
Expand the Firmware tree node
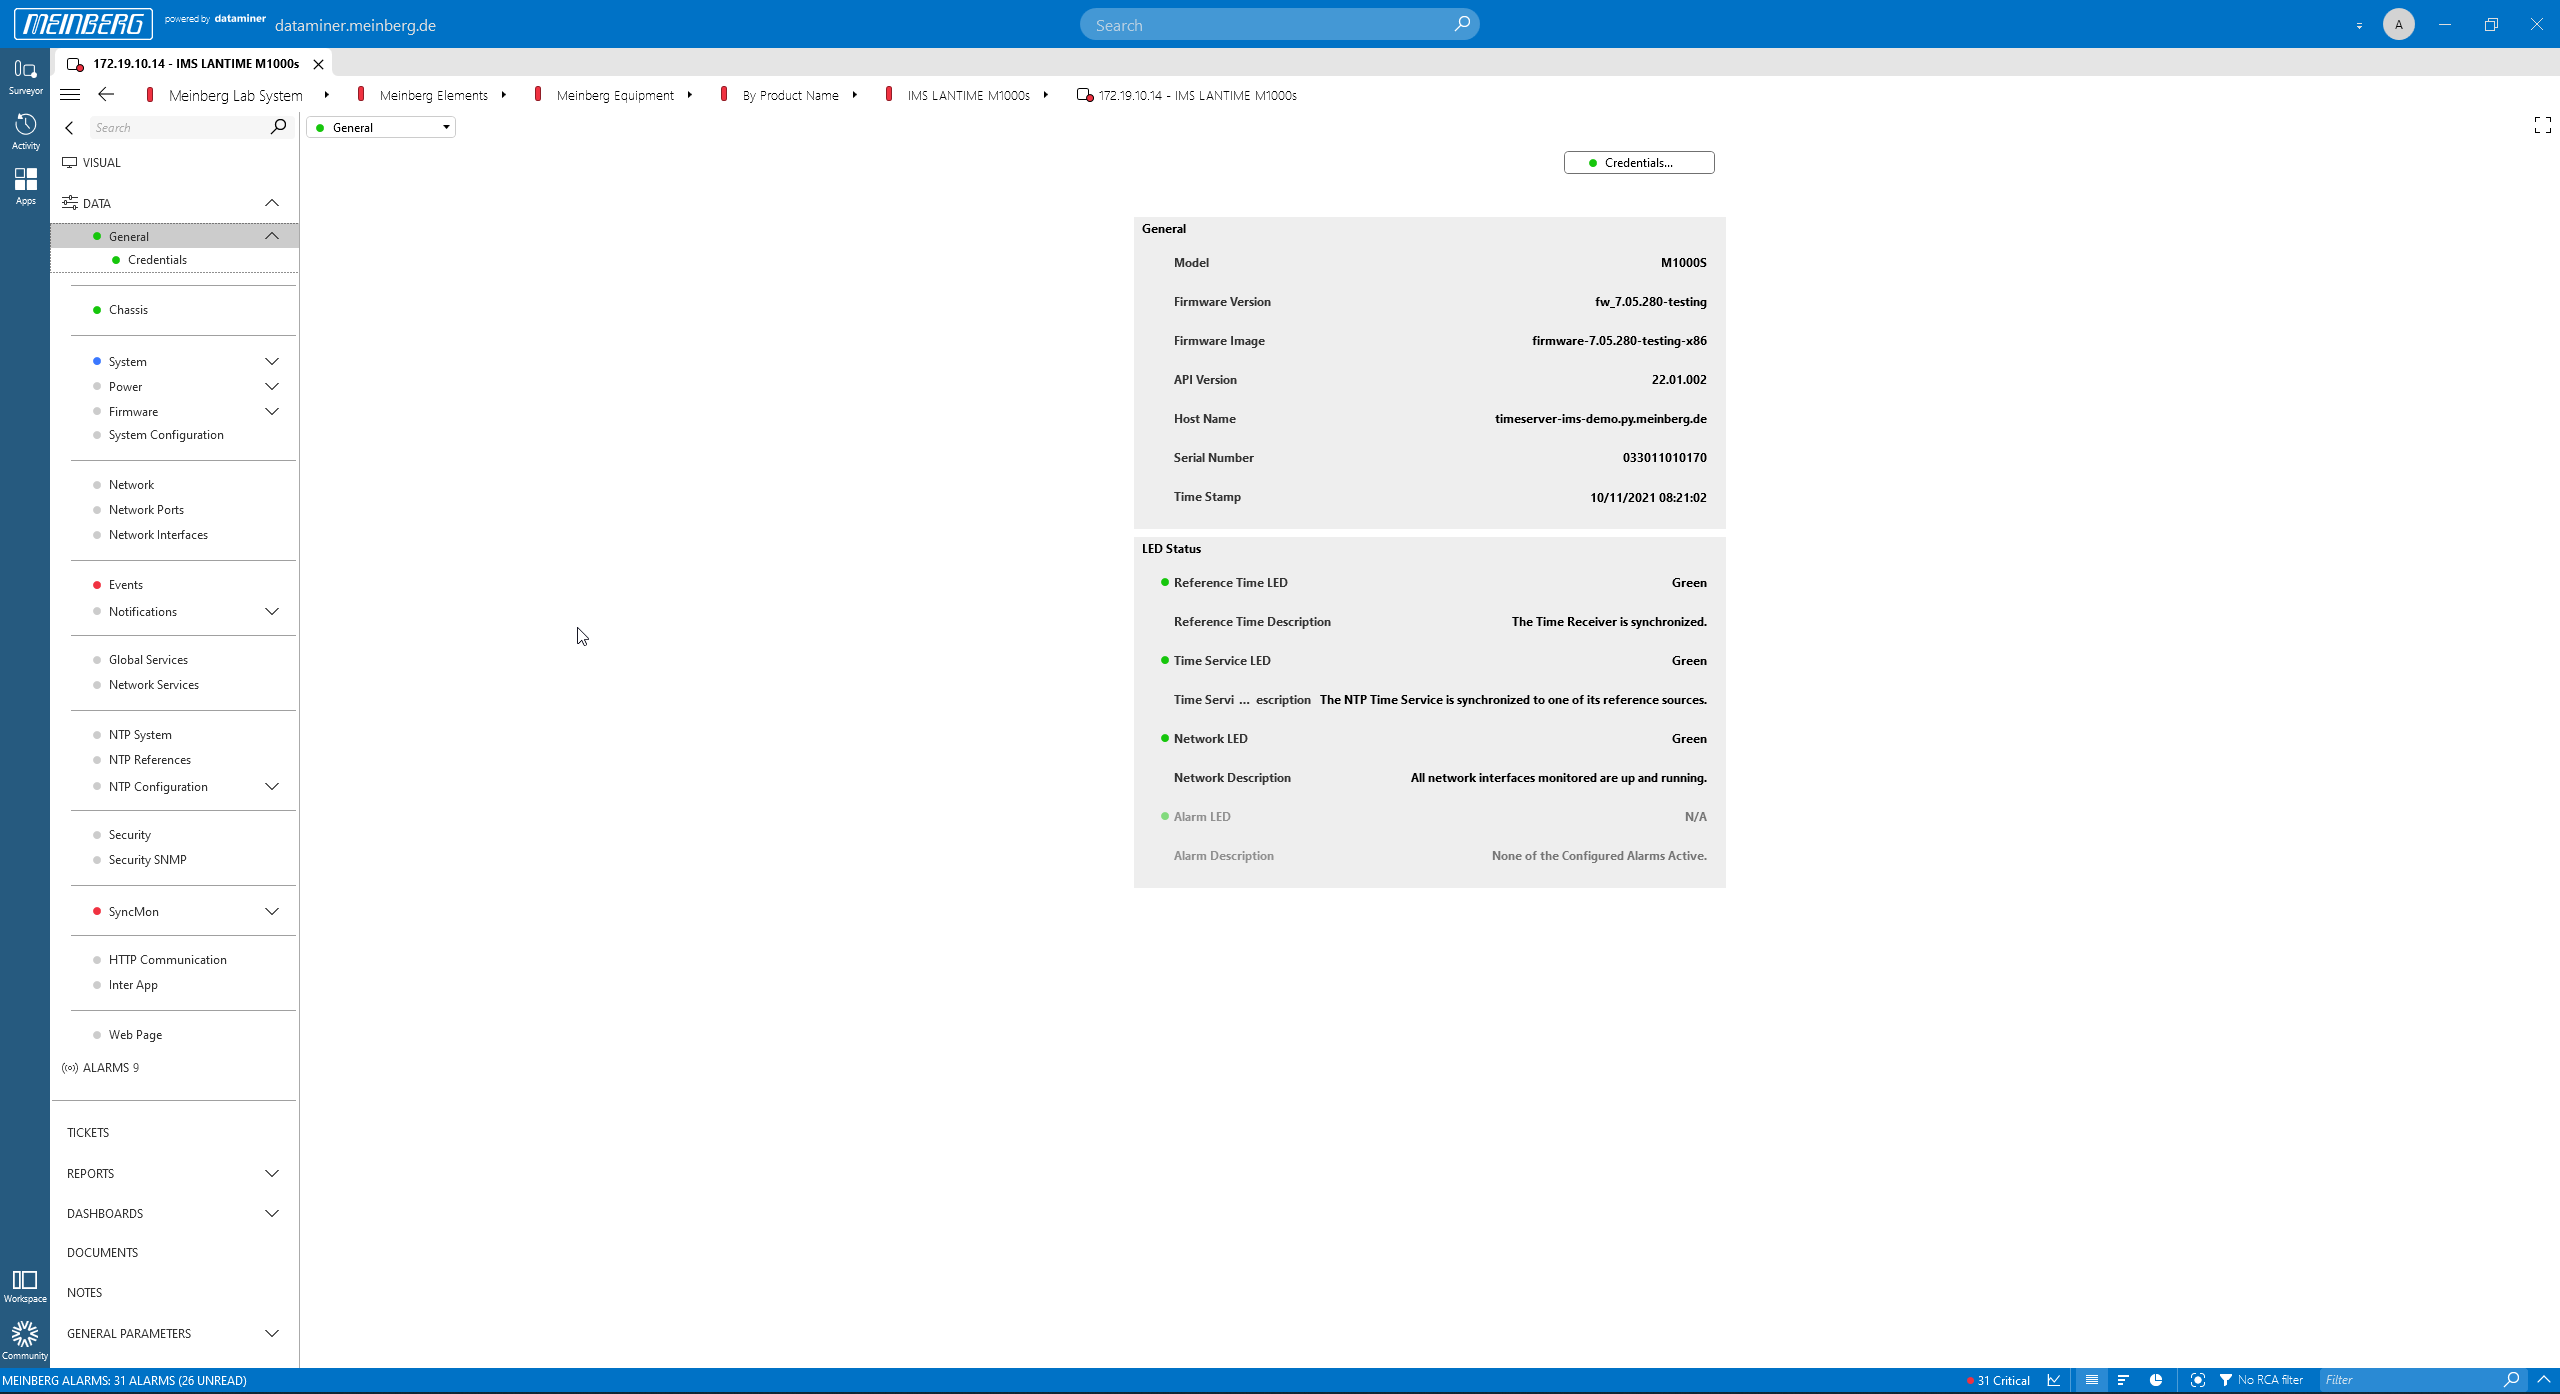coord(271,412)
